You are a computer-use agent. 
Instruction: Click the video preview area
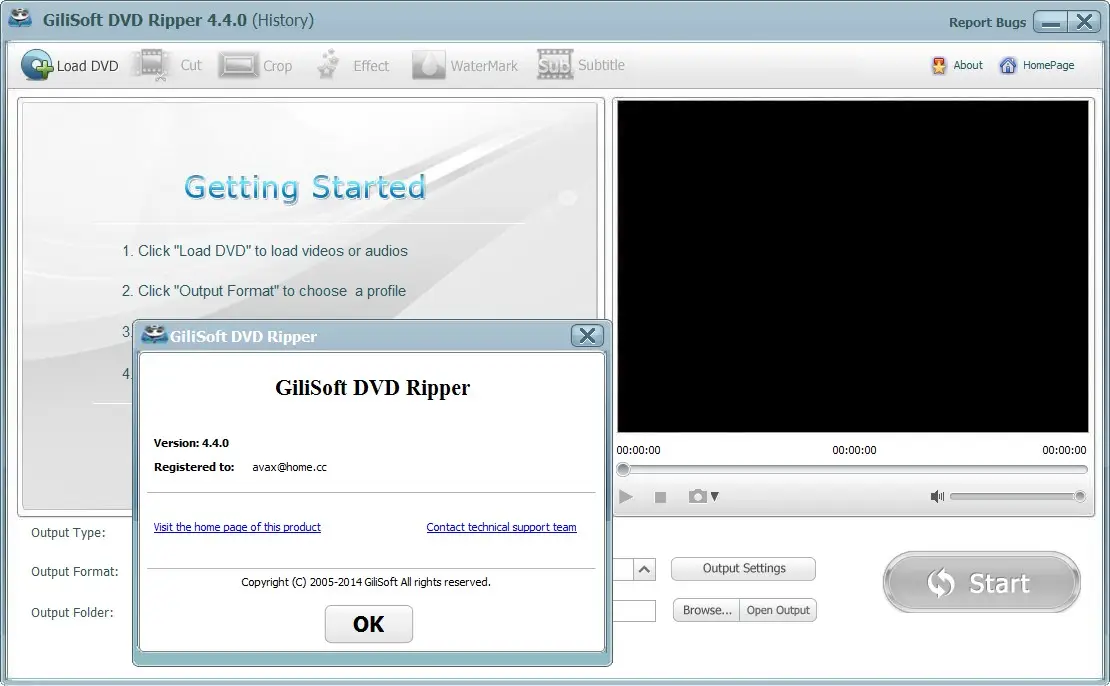852,266
